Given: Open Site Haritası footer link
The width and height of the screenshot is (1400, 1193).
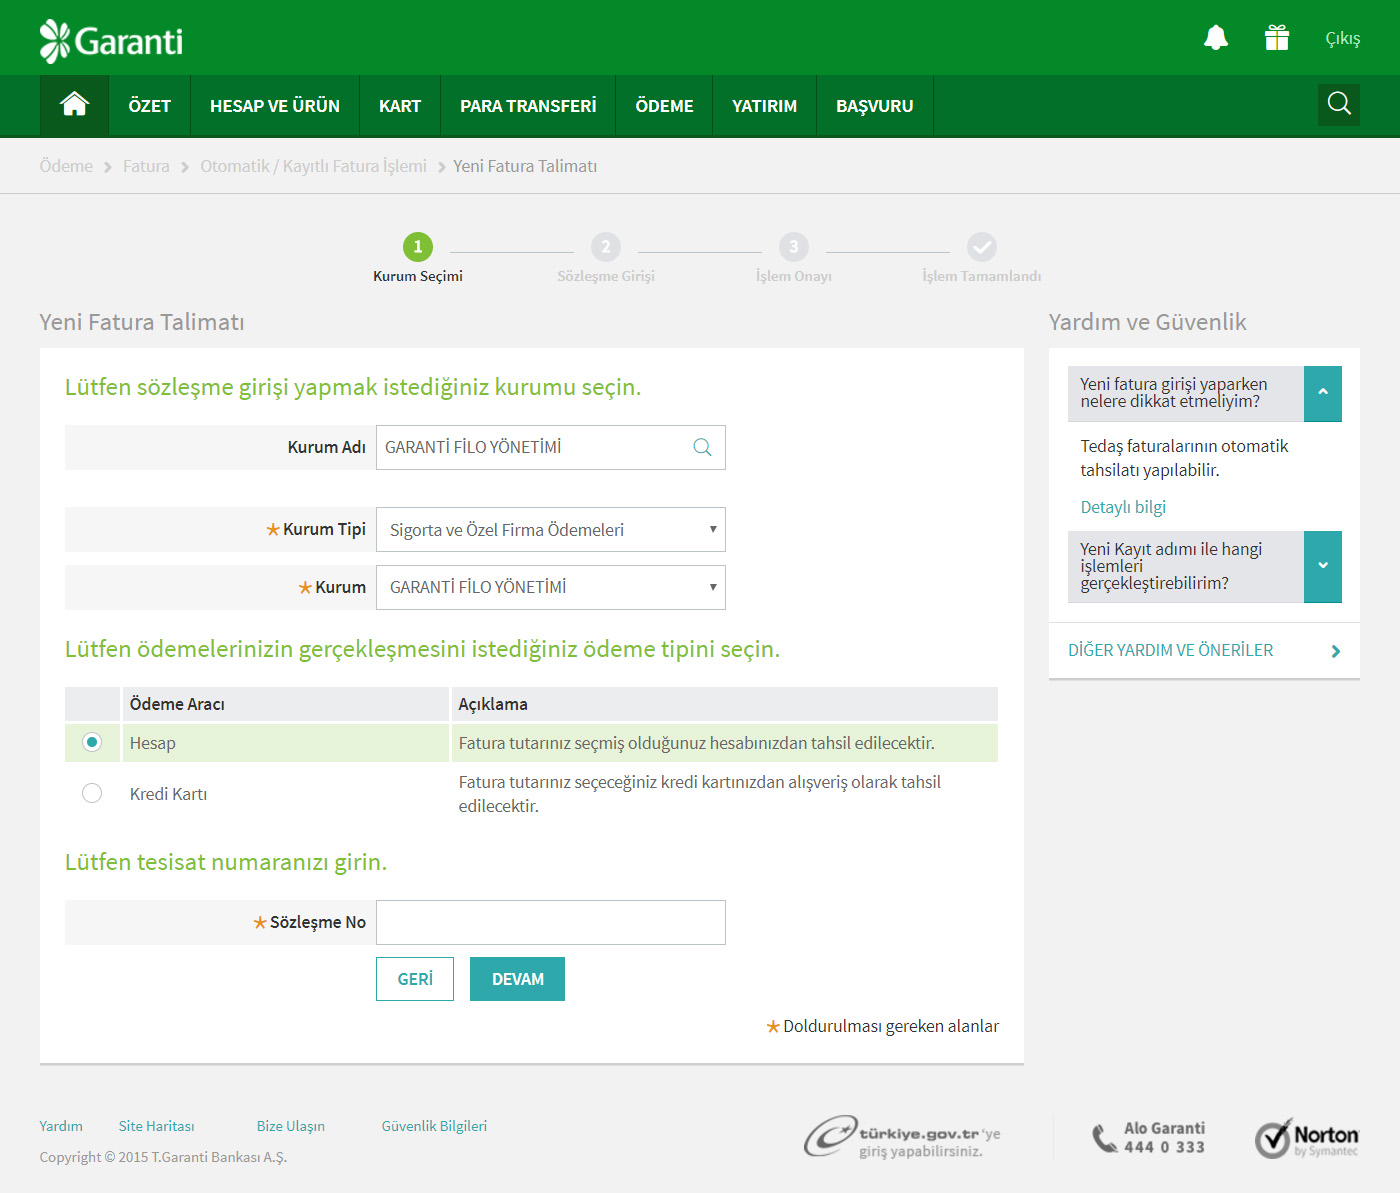Looking at the screenshot, I should [156, 1126].
